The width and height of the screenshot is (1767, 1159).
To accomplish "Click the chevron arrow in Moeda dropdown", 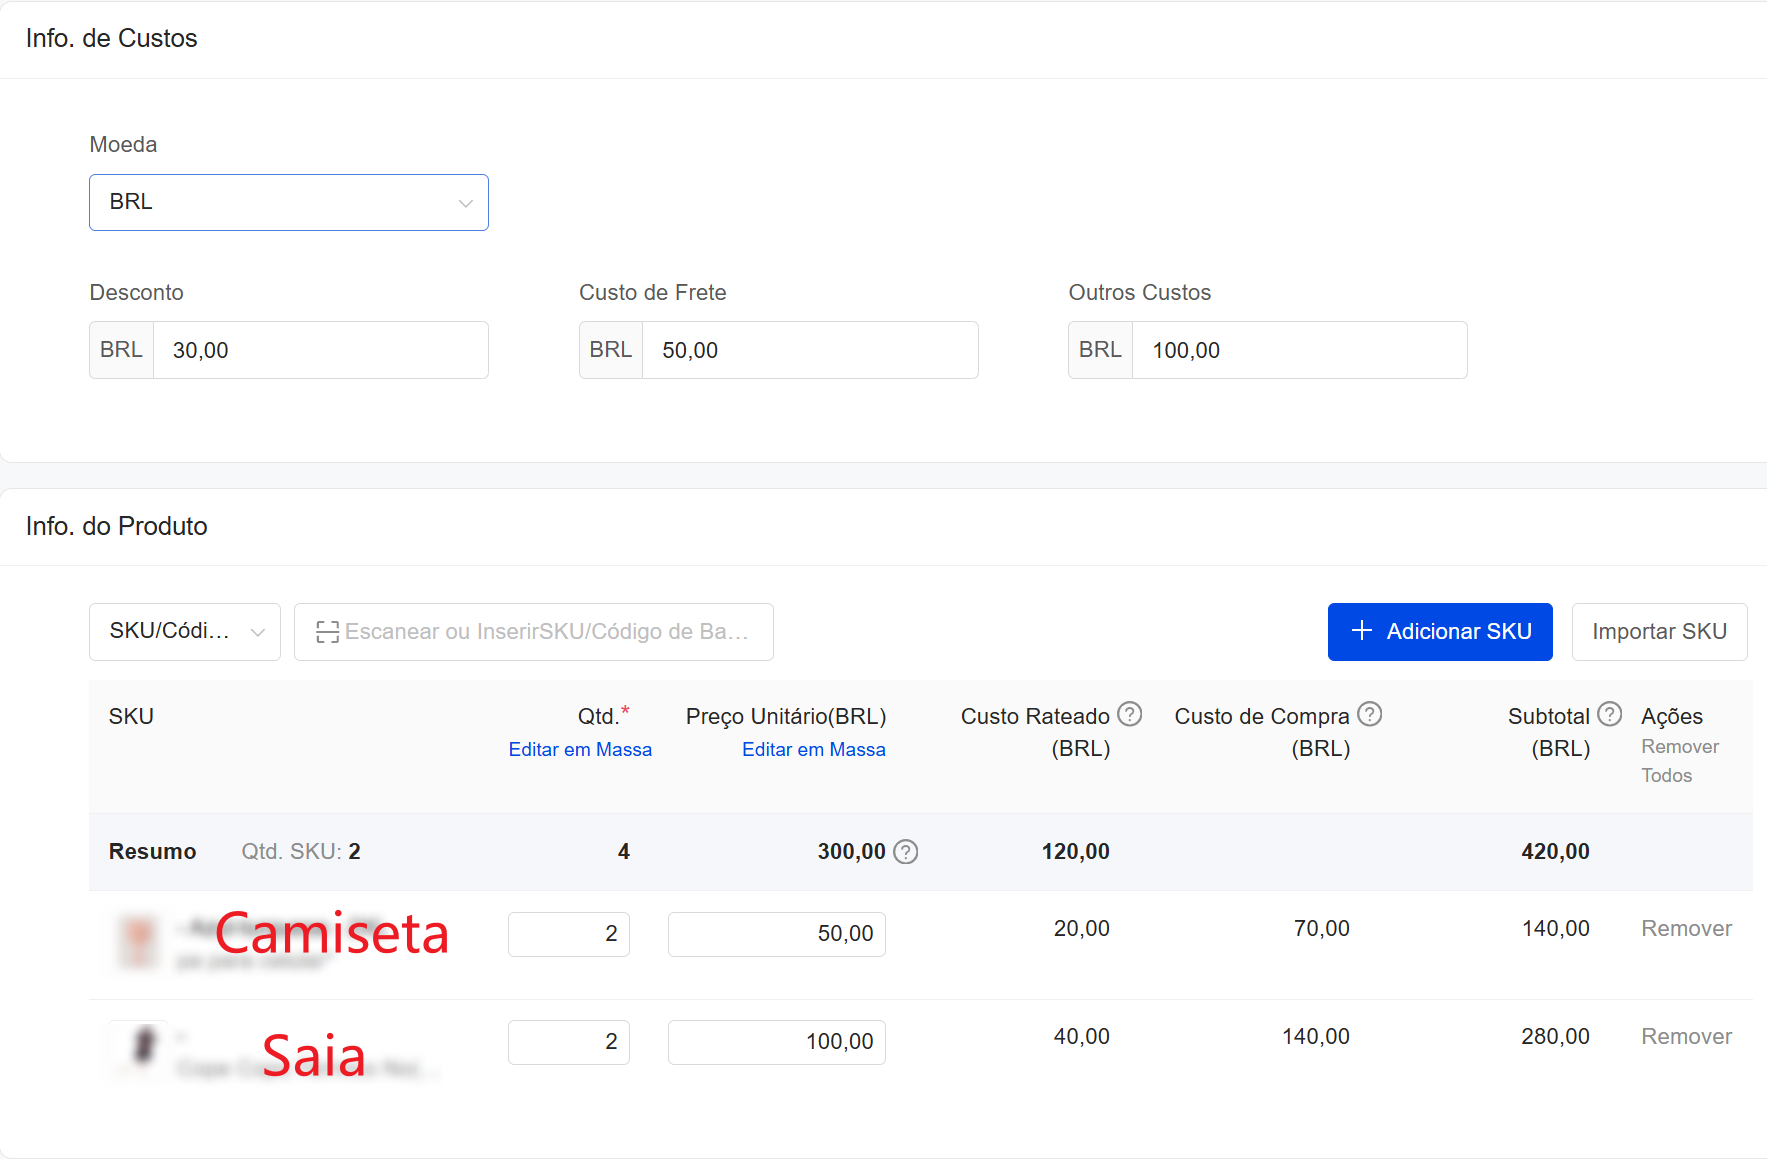I will [465, 203].
